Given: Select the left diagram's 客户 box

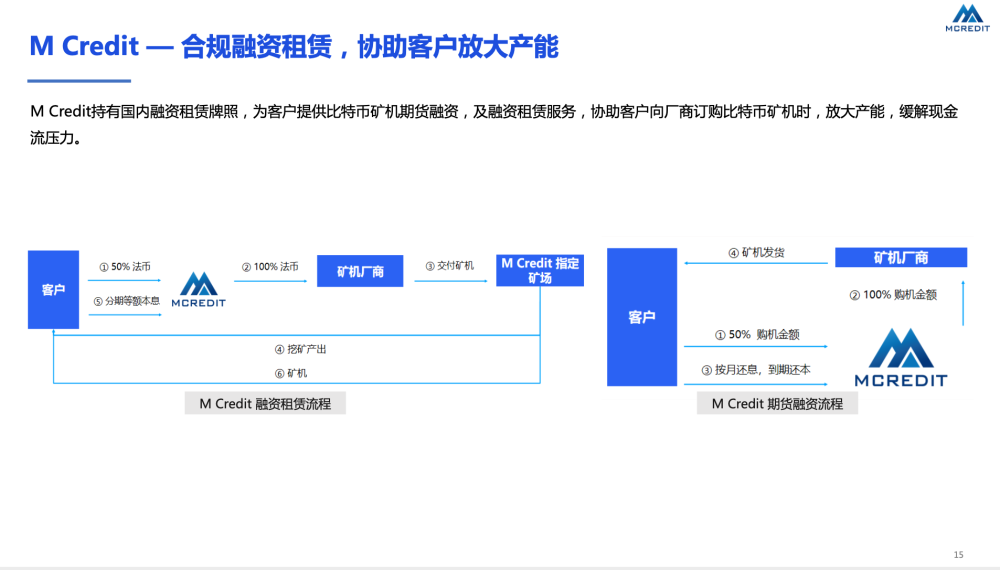Looking at the screenshot, I should (54, 289).
